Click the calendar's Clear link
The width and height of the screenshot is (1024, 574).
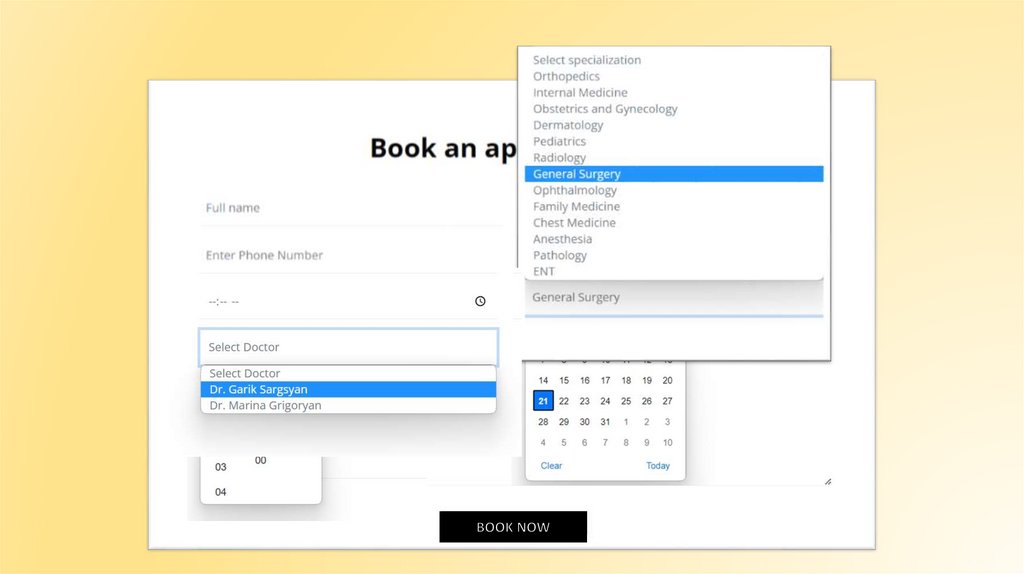(551, 466)
